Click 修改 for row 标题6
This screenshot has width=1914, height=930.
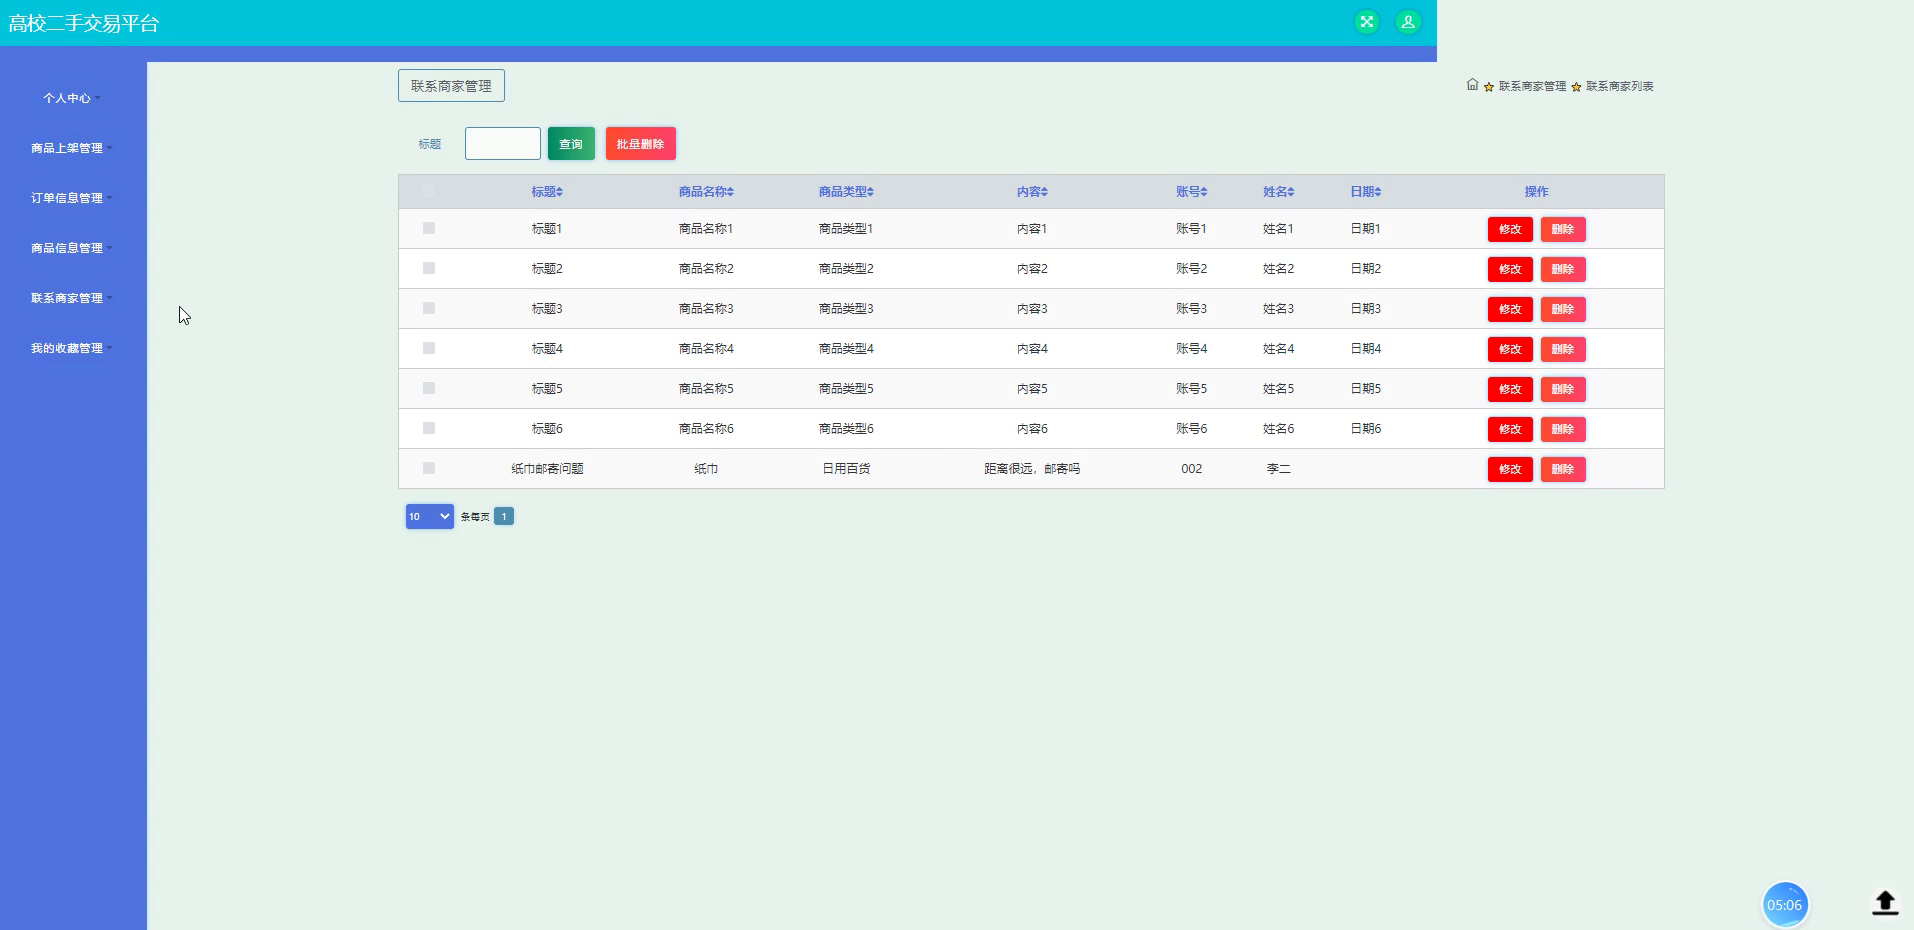pos(1510,429)
